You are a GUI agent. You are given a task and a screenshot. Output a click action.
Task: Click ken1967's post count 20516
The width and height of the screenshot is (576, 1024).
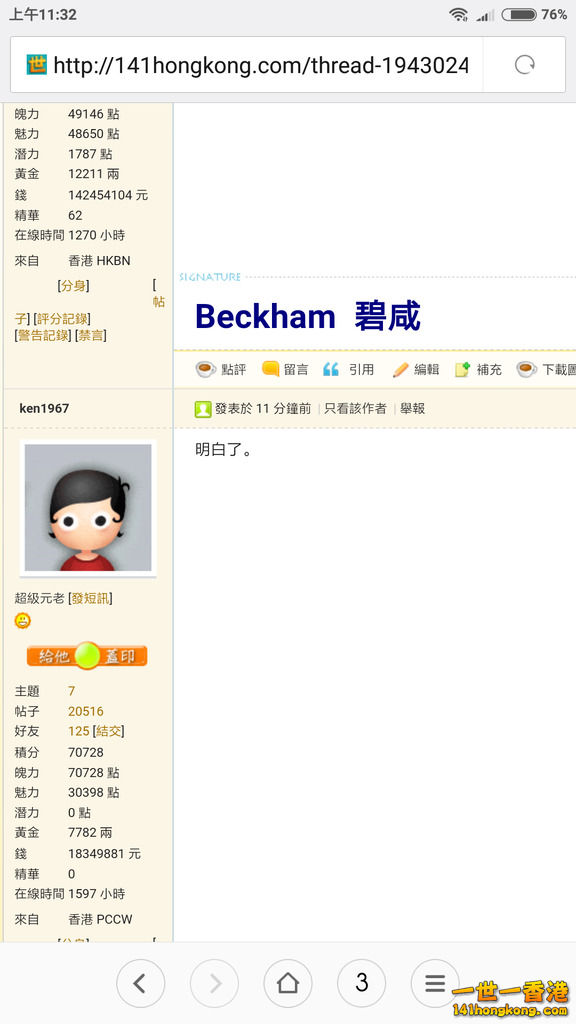(x=86, y=711)
